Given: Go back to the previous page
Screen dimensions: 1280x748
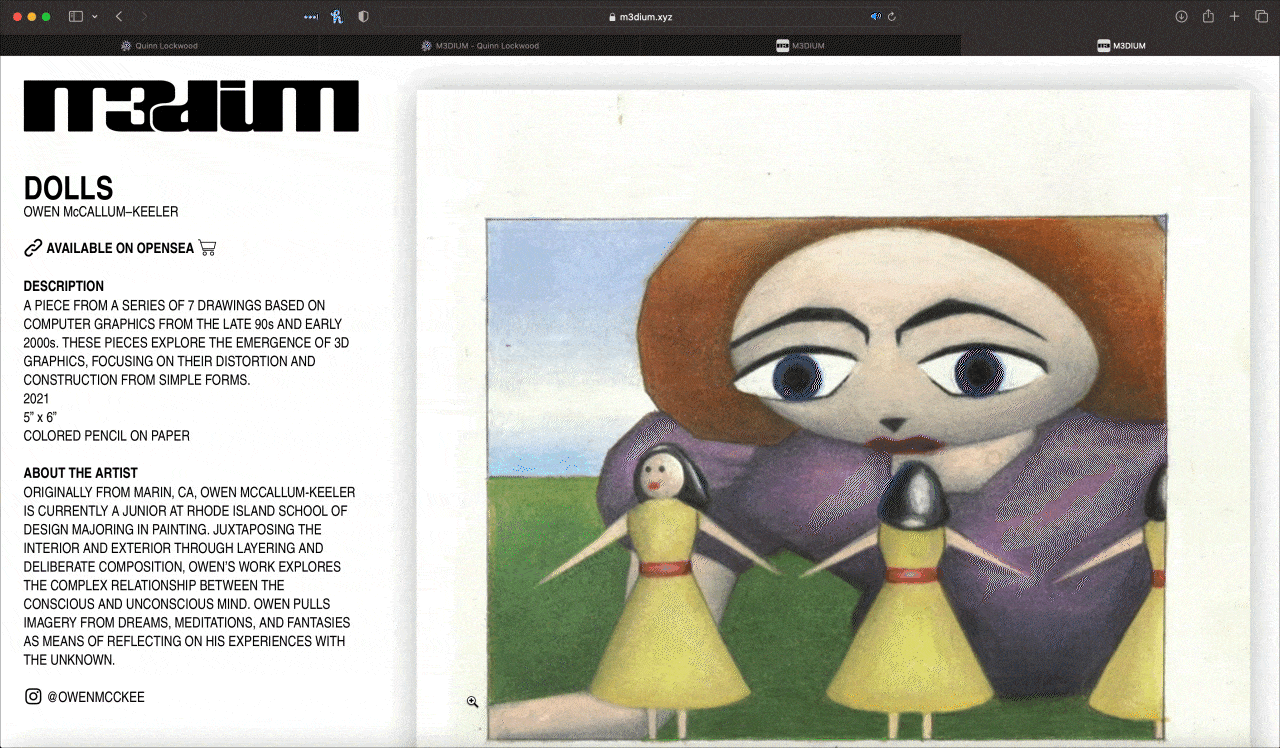Looking at the screenshot, I should pos(119,16).
